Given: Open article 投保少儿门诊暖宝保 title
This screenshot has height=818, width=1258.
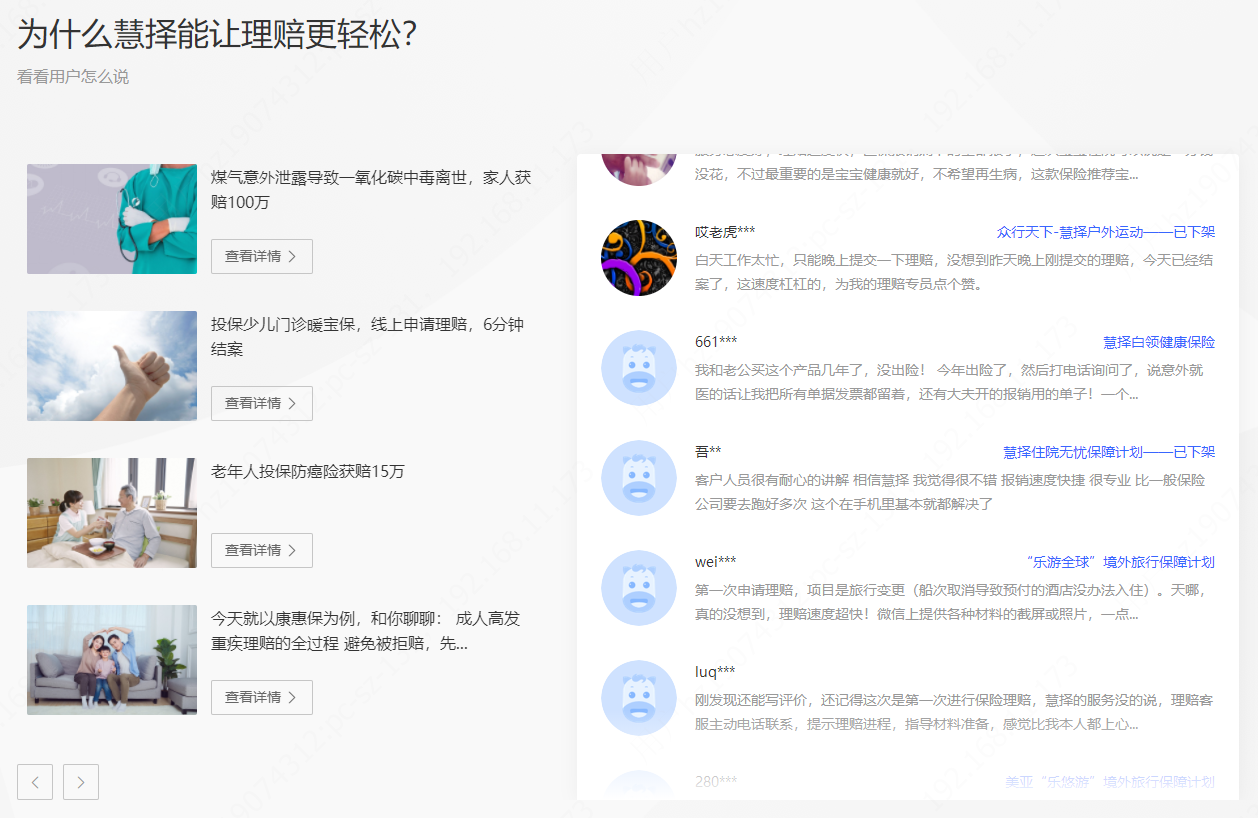Looking at the screenshot, I should (367, 337).
